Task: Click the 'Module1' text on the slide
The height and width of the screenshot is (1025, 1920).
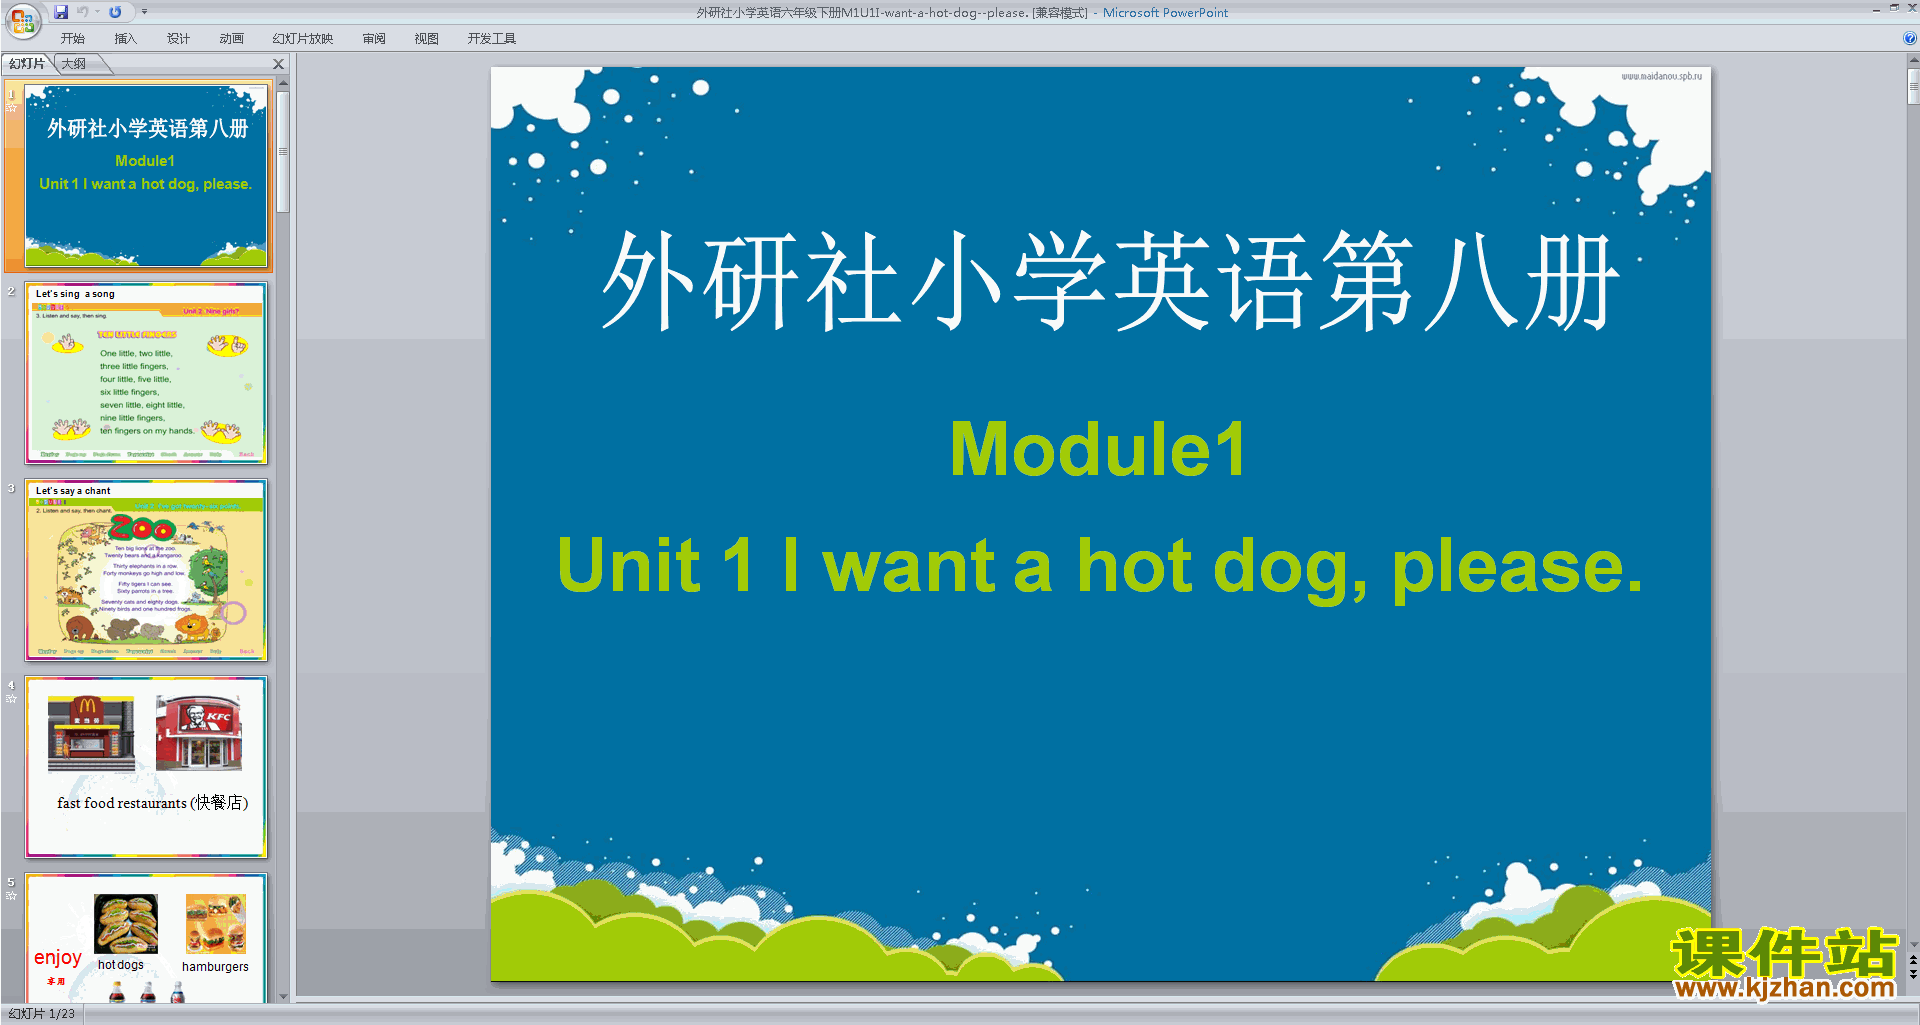Action: (x=1098, y=449)
